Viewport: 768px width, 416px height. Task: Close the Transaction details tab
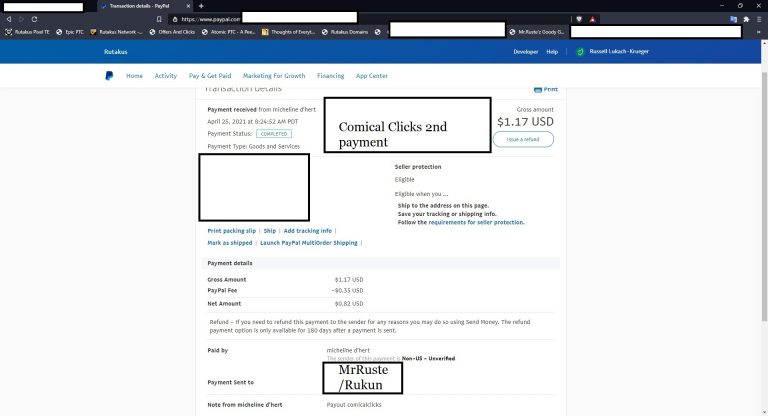[x=189, y=6]
